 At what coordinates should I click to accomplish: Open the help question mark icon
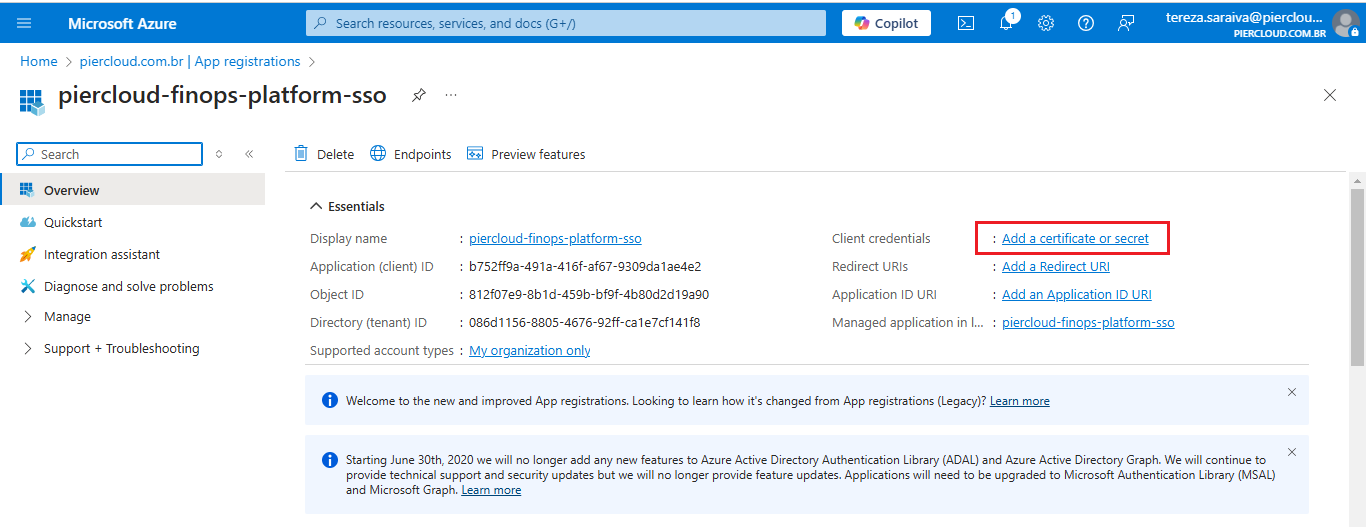coord(1086,23)
